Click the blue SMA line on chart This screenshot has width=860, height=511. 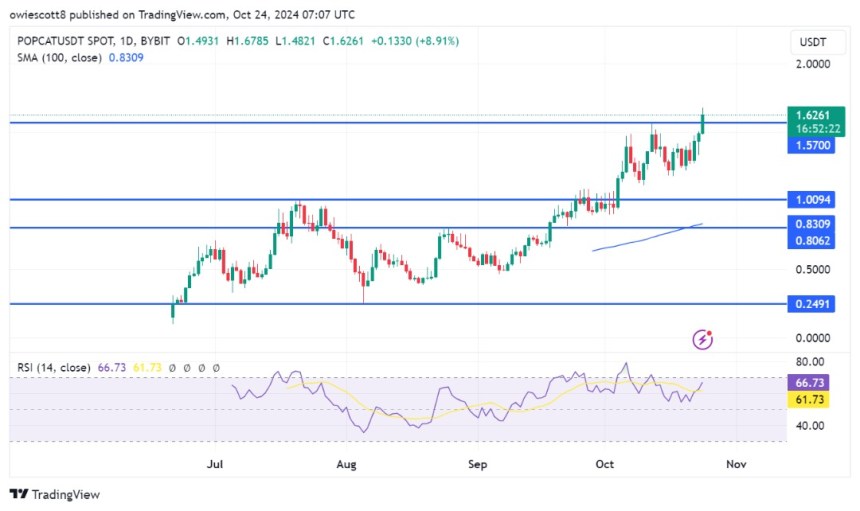[x=647, y=237]
